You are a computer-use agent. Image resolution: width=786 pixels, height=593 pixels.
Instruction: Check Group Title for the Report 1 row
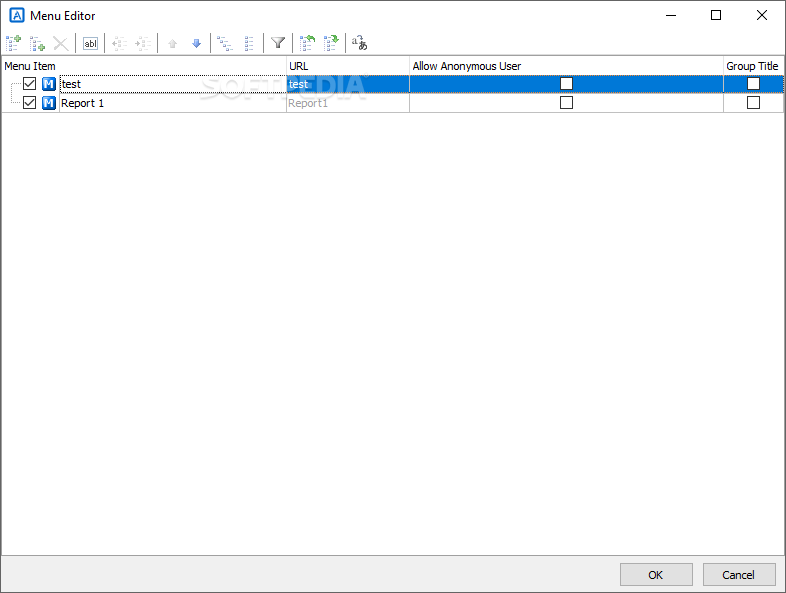click(753, 102)
